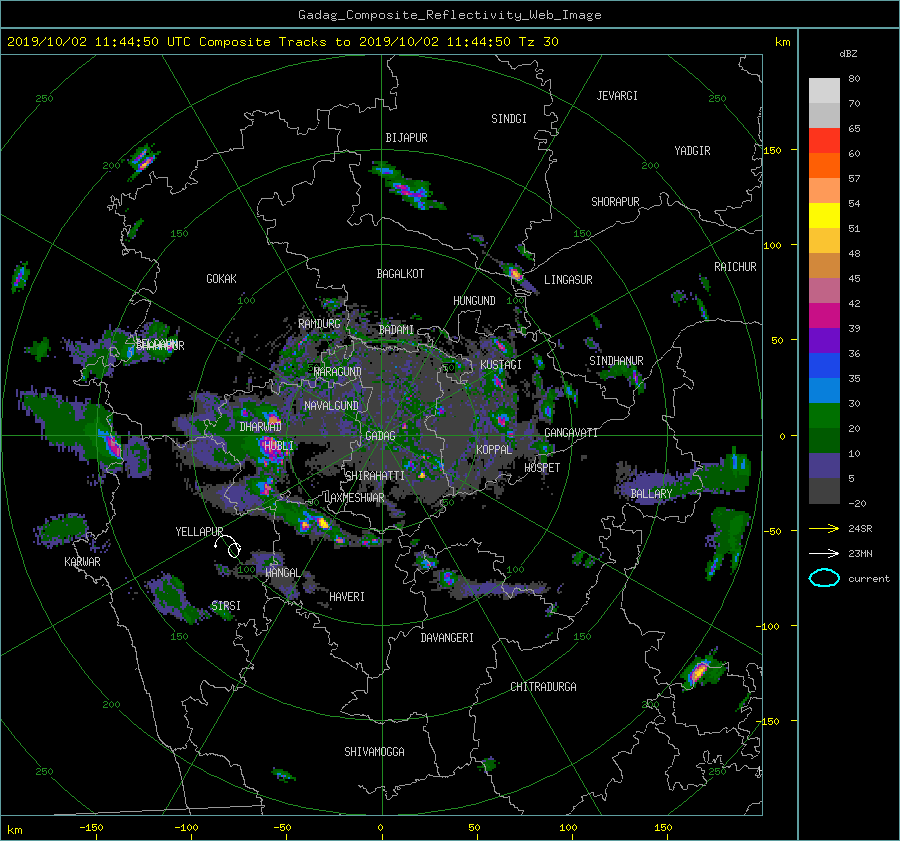
Task: Click the SHIVAMOGGA city label
Action: point(374,752)
